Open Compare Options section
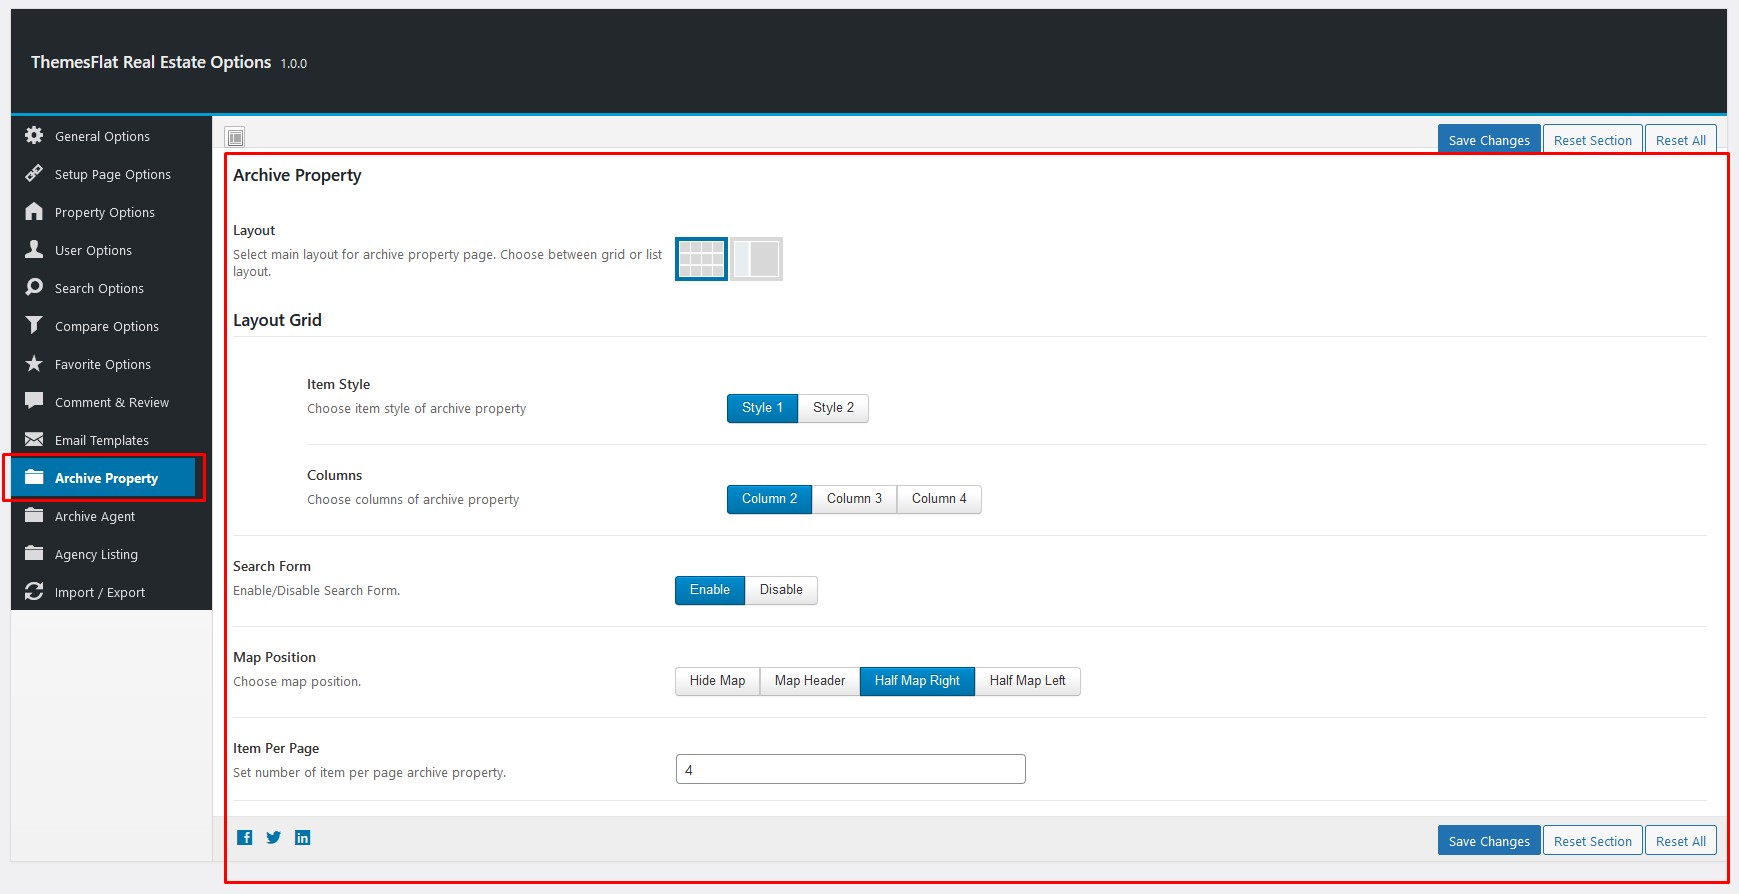Viewport: 1739px width, 894px height. (111, 326)
